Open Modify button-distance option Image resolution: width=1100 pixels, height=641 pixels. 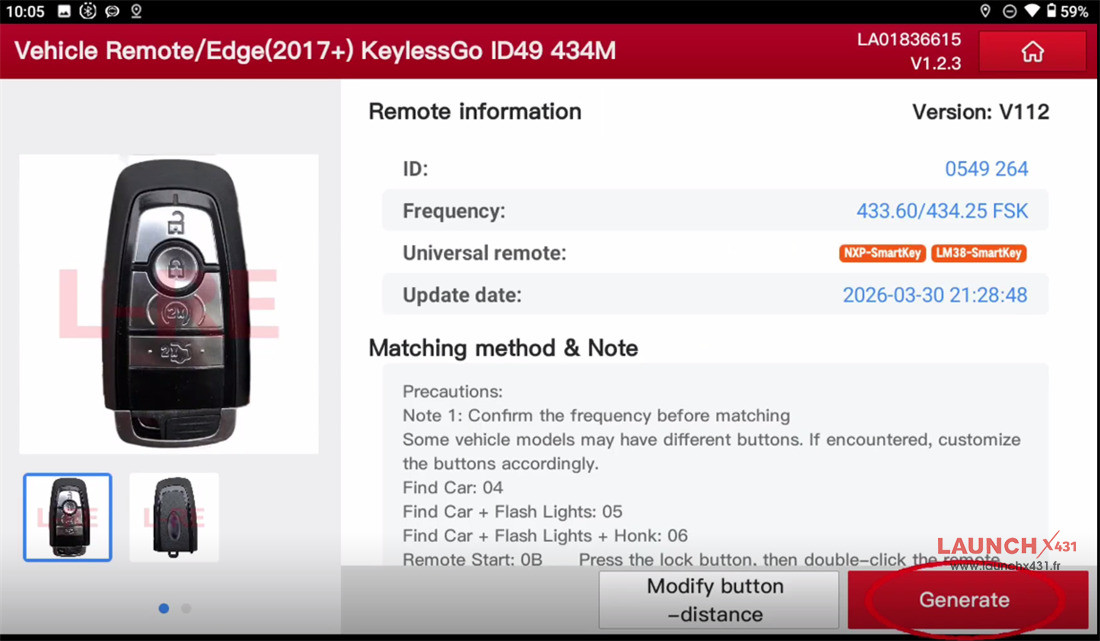(x=718, y=600)
